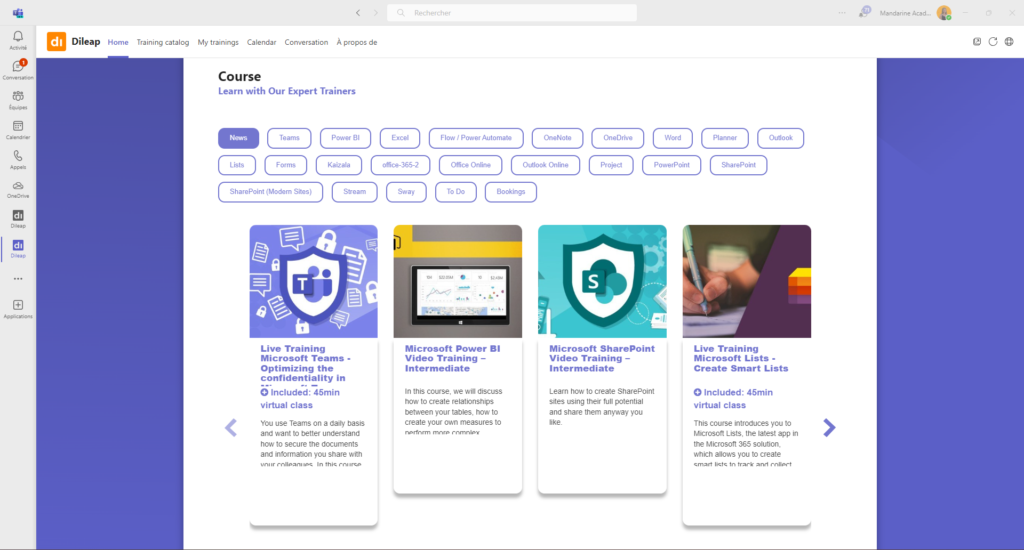Filter by Flow / Power Automate
The image size is (1024, 550).
coord(476,138)
